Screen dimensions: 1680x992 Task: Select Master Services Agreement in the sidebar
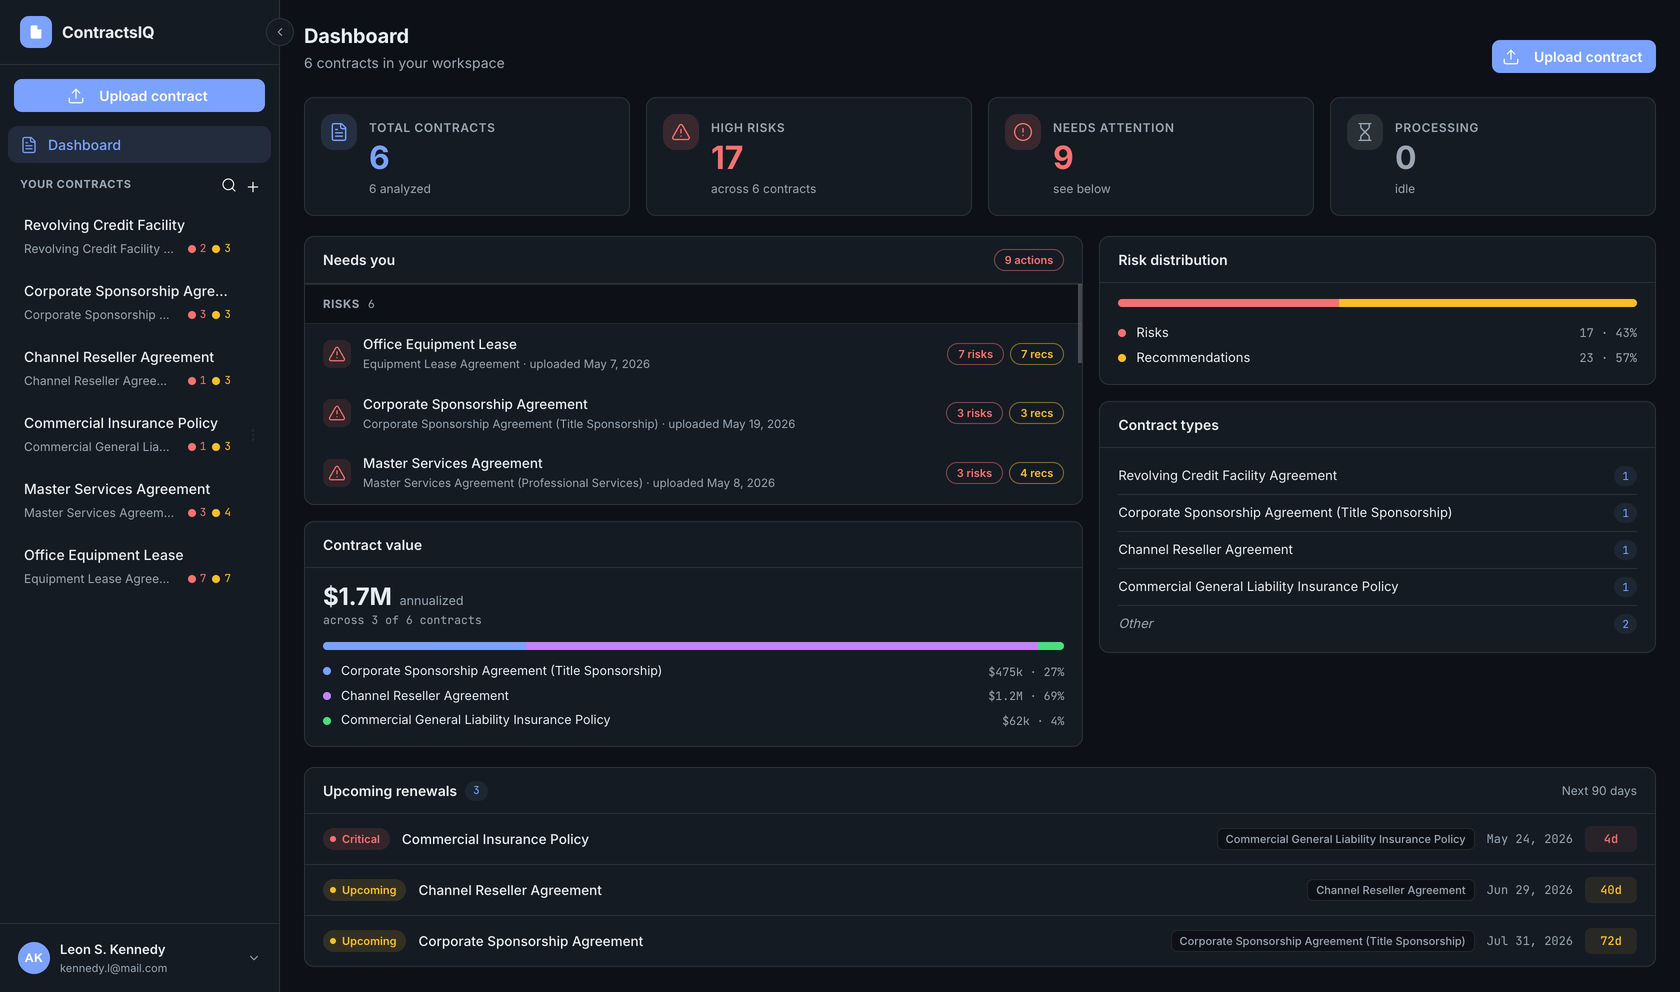(x=139, y=501)
